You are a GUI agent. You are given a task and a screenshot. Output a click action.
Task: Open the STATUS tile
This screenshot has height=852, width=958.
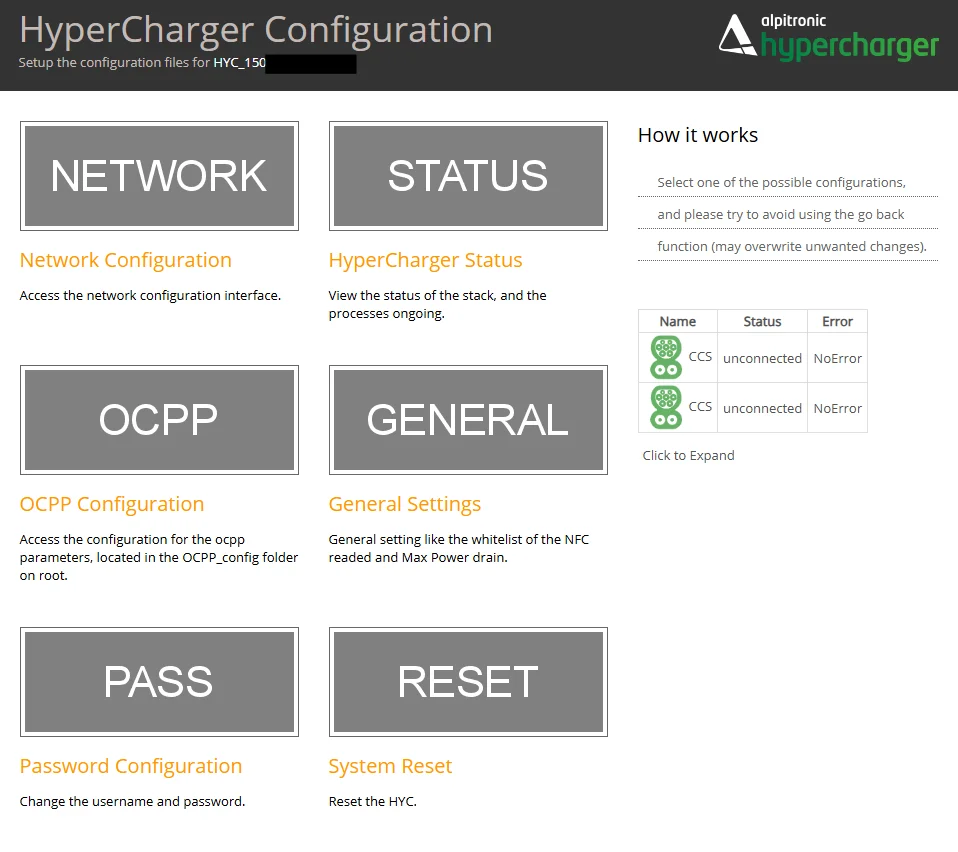click(468, 176)
